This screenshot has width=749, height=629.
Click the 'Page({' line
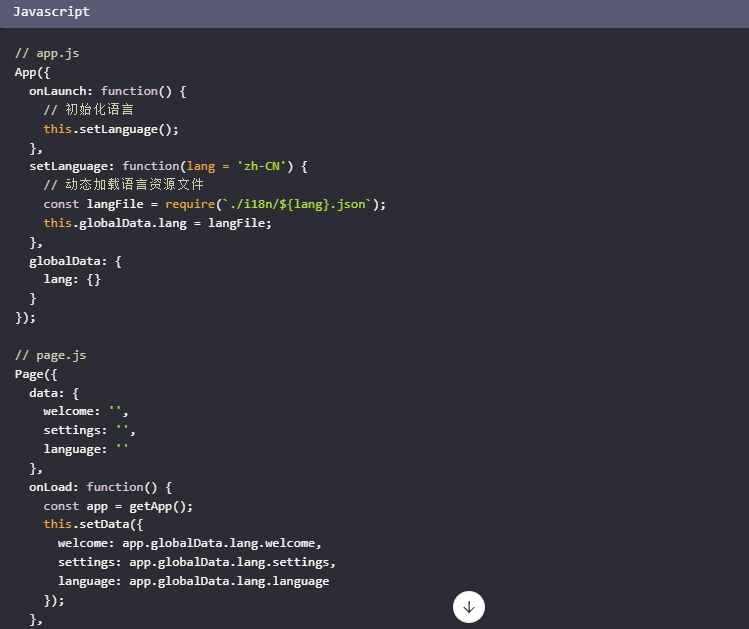pyautogui.click(x=36, y=374)
